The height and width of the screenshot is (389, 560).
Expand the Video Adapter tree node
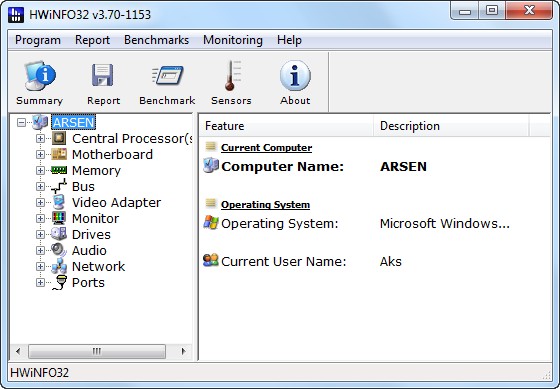point(40,202)
